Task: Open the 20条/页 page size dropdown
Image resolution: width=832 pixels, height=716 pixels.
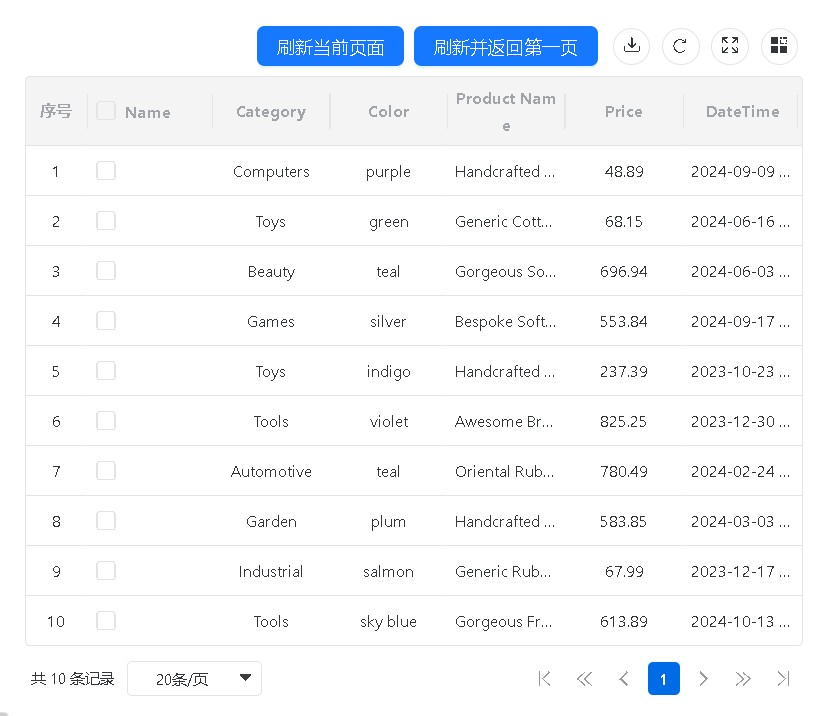Action: 194,679
